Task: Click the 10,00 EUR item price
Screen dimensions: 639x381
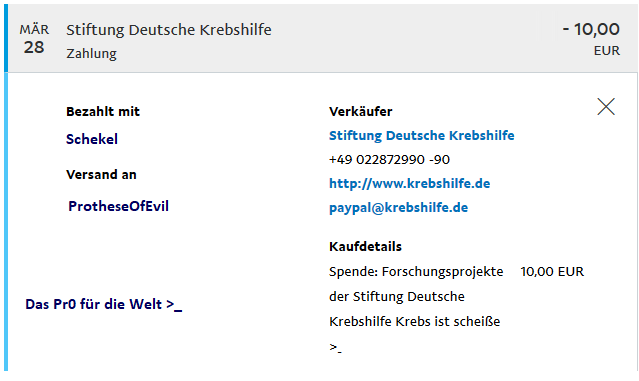Action: (x=552, y=271)
